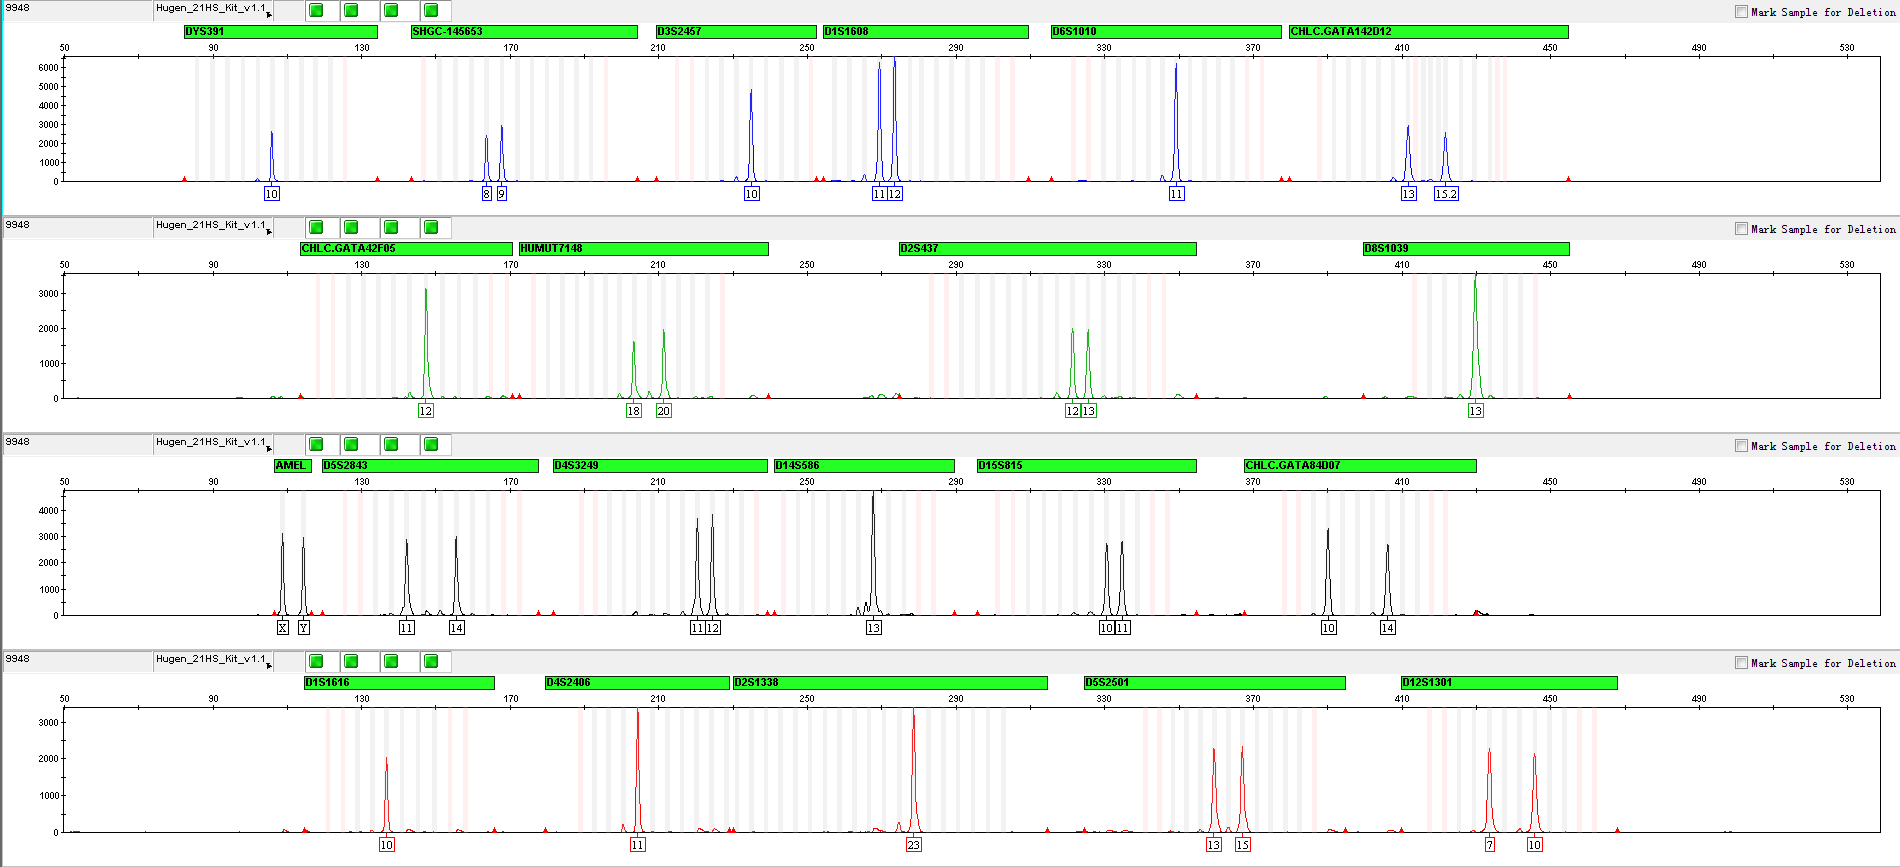Open Hugen_21HS_Kit dropdown in top blue panel
The width and height of the screenshot is (1900, 867).
pos(269,14)
